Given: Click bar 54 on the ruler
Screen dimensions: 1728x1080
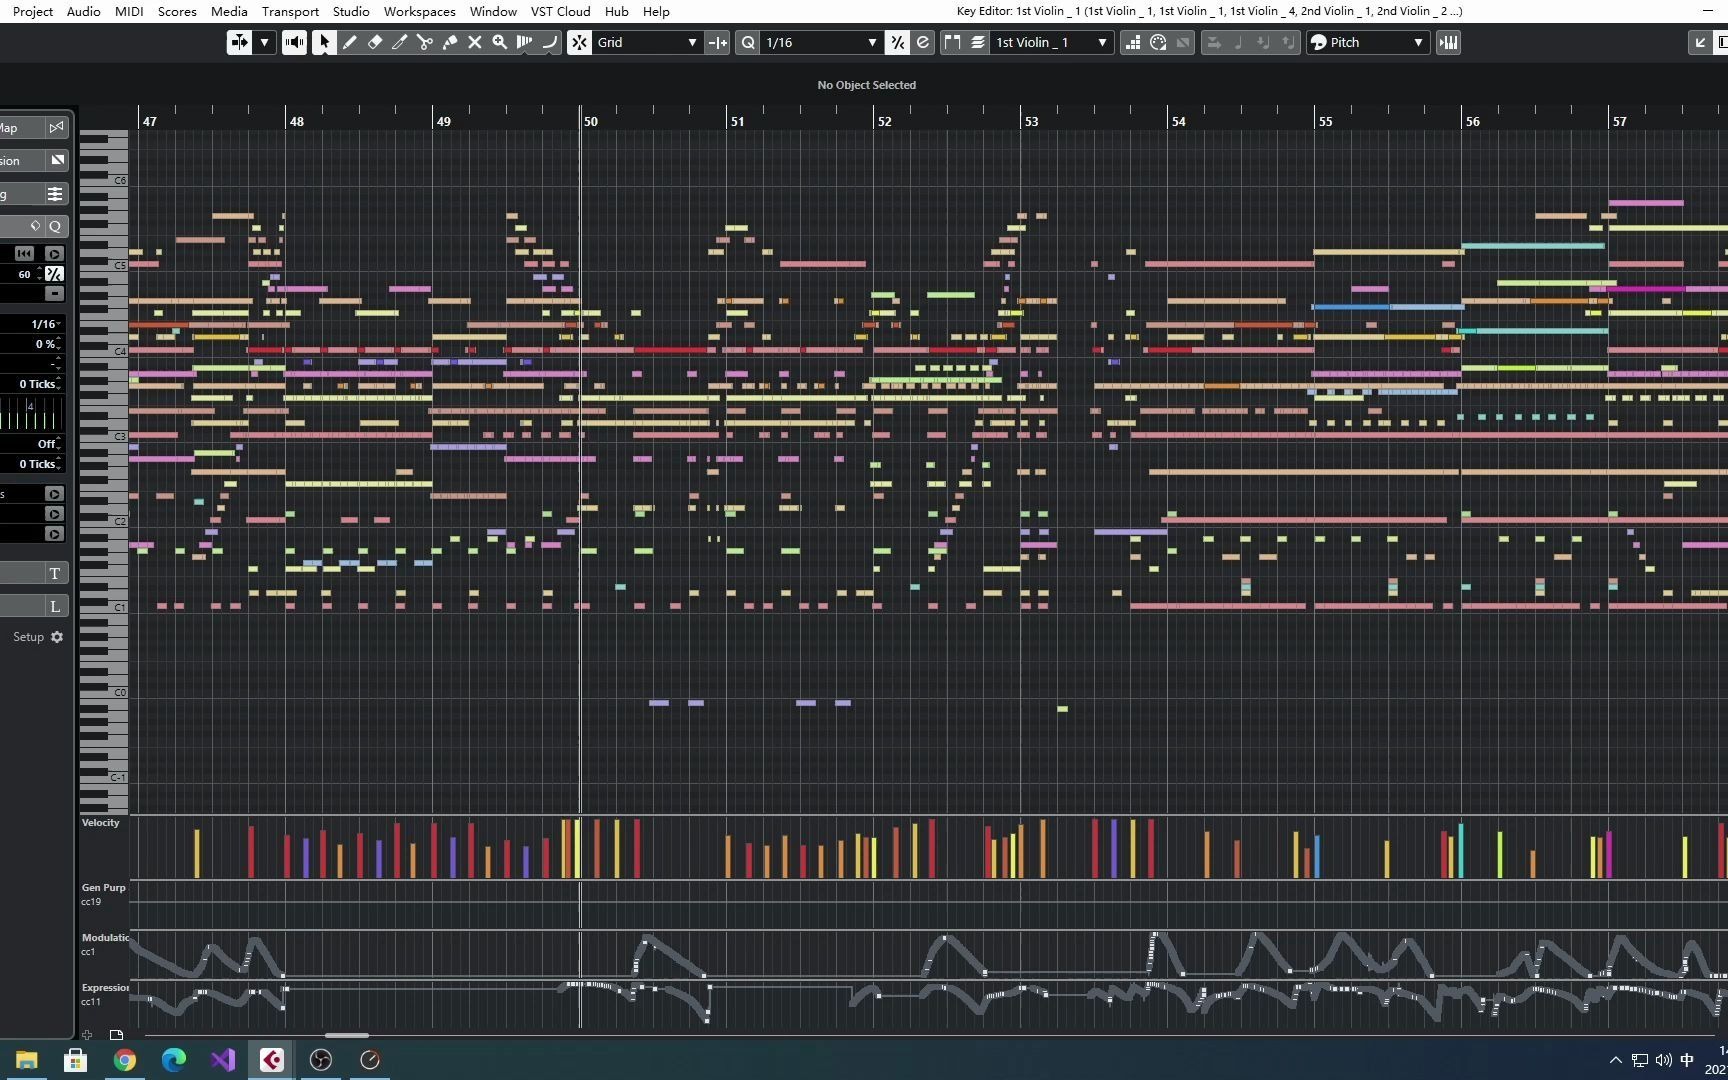Looking at the screenshot, I should (x=1178, y=121).
